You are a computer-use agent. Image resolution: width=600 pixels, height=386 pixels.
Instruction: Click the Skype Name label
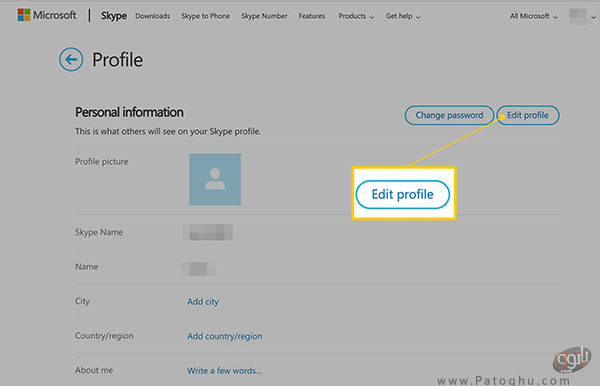[99, 232]
